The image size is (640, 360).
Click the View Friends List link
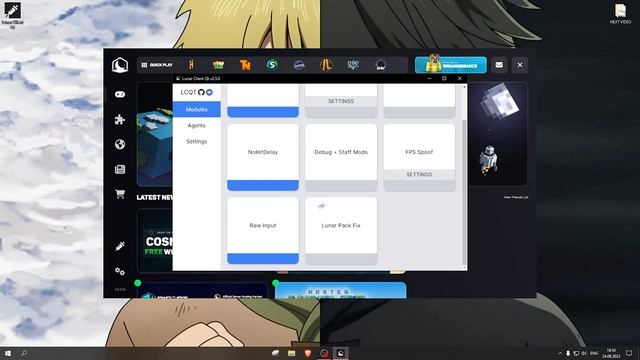coord(516,197)
